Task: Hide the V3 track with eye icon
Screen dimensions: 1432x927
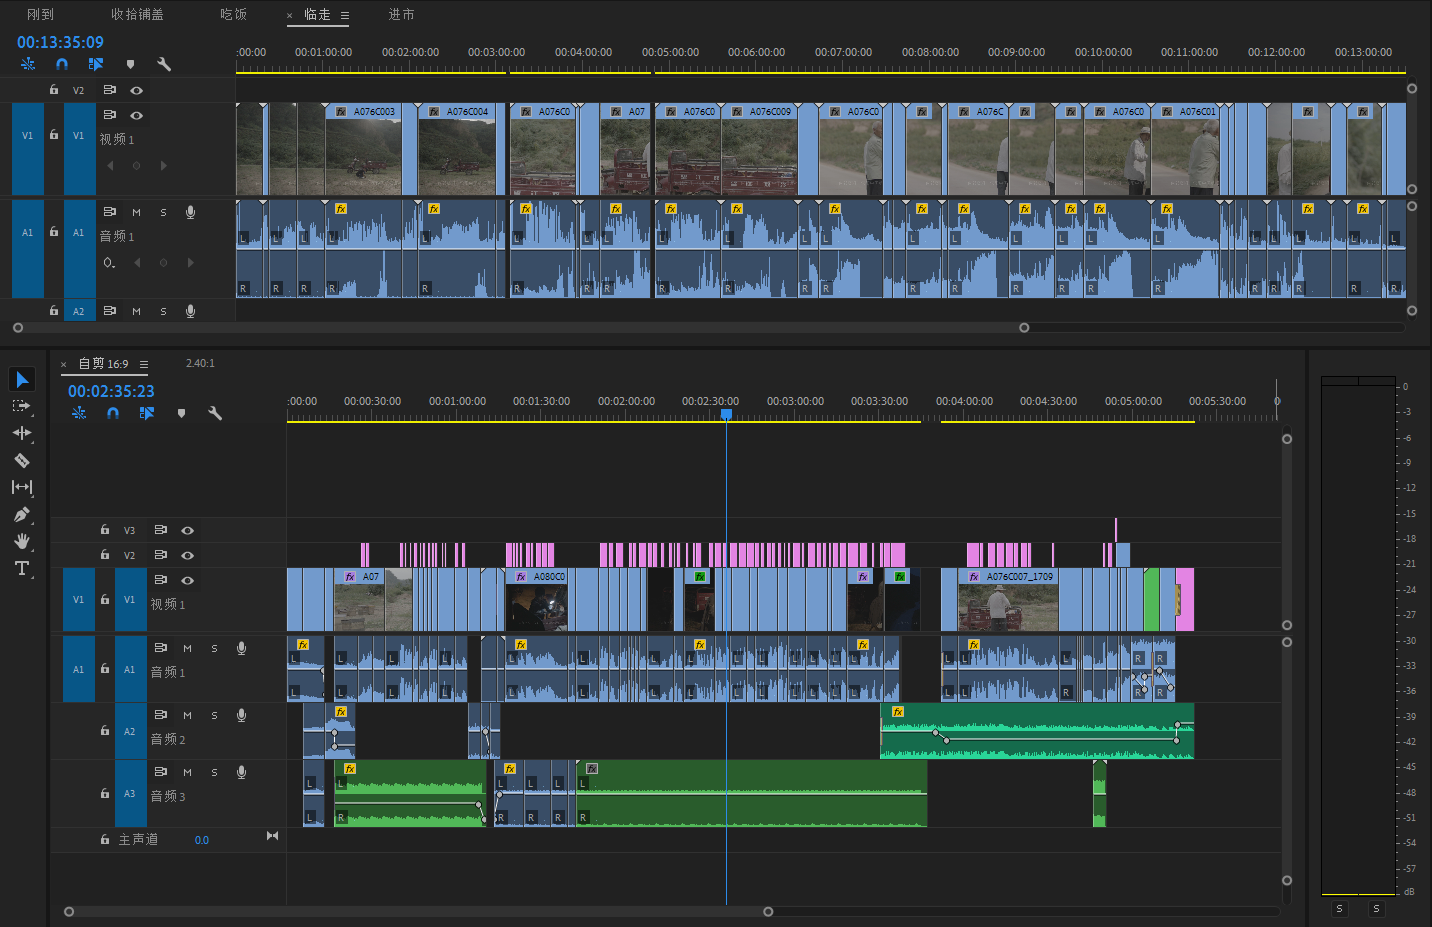Action: tap(187, 530)
